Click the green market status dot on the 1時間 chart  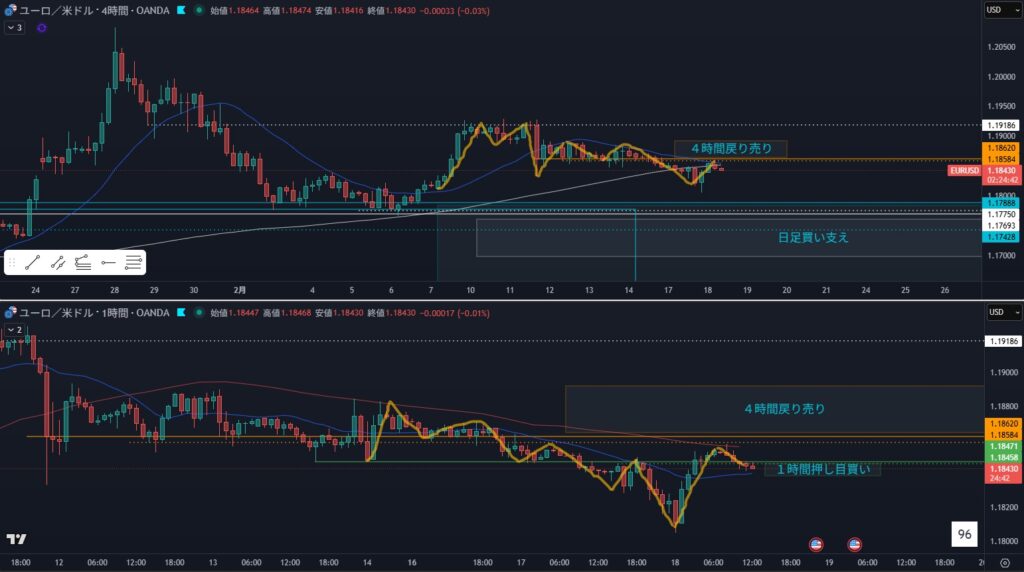200,313
